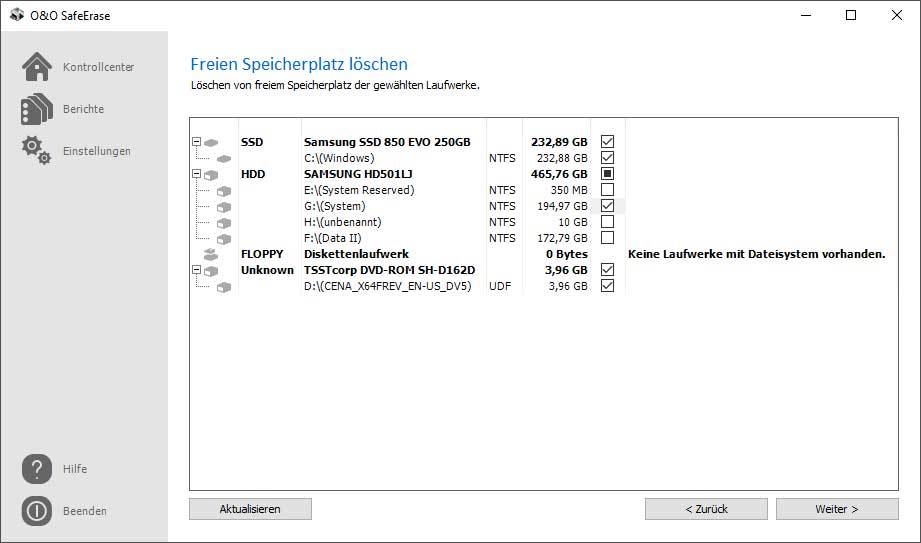Viewport: 921px width, 543px height.
Task: Open Hilfe from the sidebar
Action: click(x=75, y=469)
